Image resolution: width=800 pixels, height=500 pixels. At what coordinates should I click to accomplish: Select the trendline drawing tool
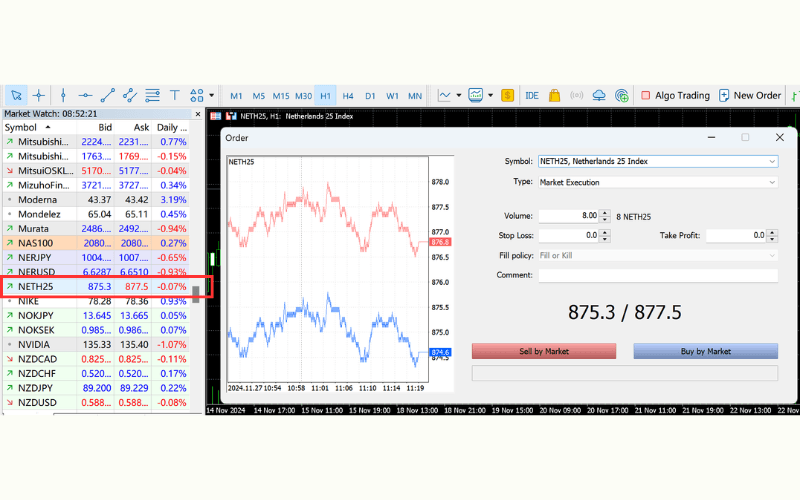coord(108,96)
